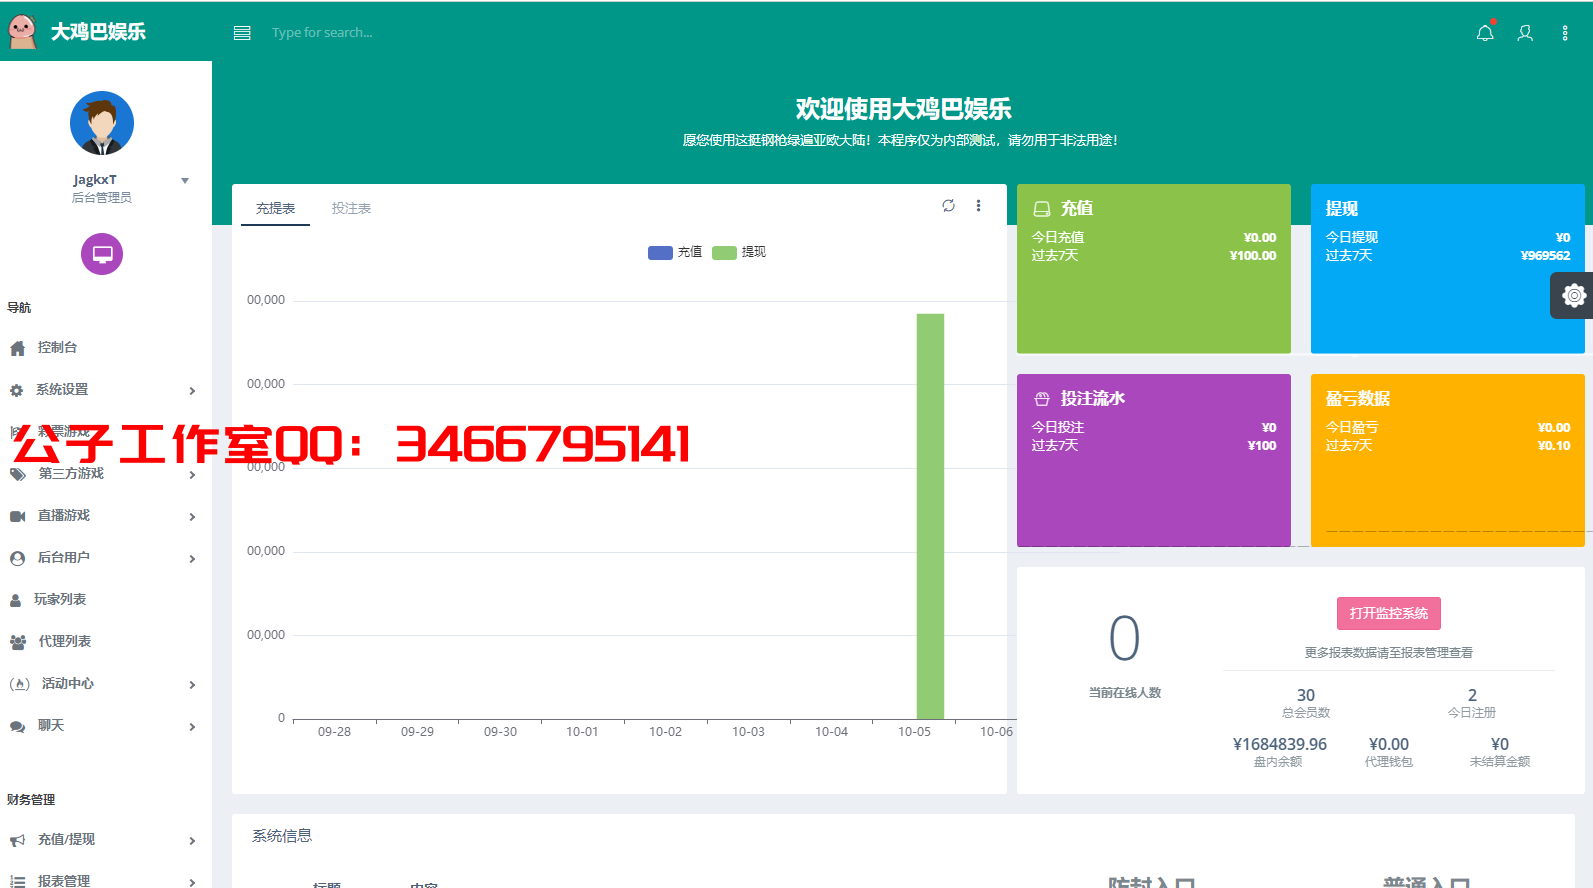Viewport: 1593px width, 888px height.
Task: Expand the 活动中心 submenu chevron
Action: tap(192, 685)
